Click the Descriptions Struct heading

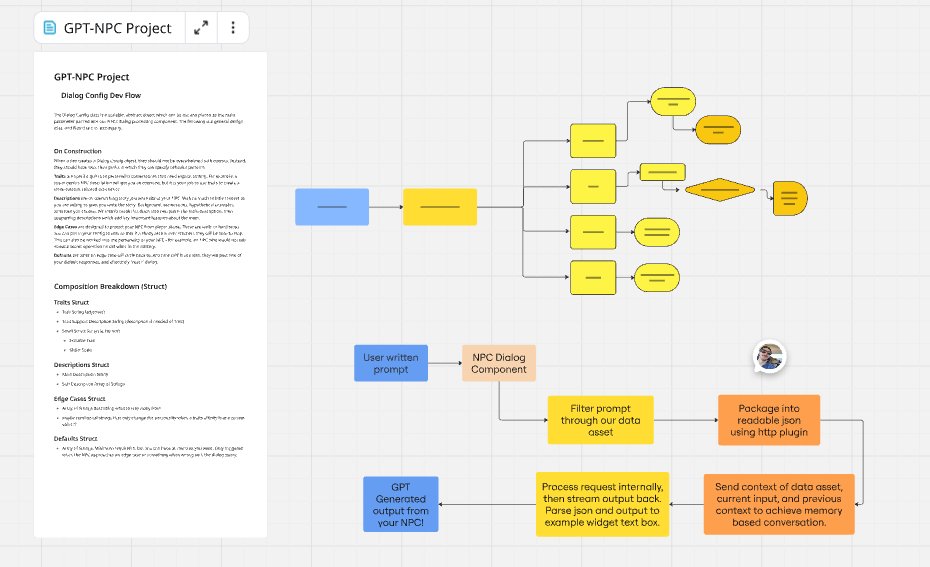(81, 365)
